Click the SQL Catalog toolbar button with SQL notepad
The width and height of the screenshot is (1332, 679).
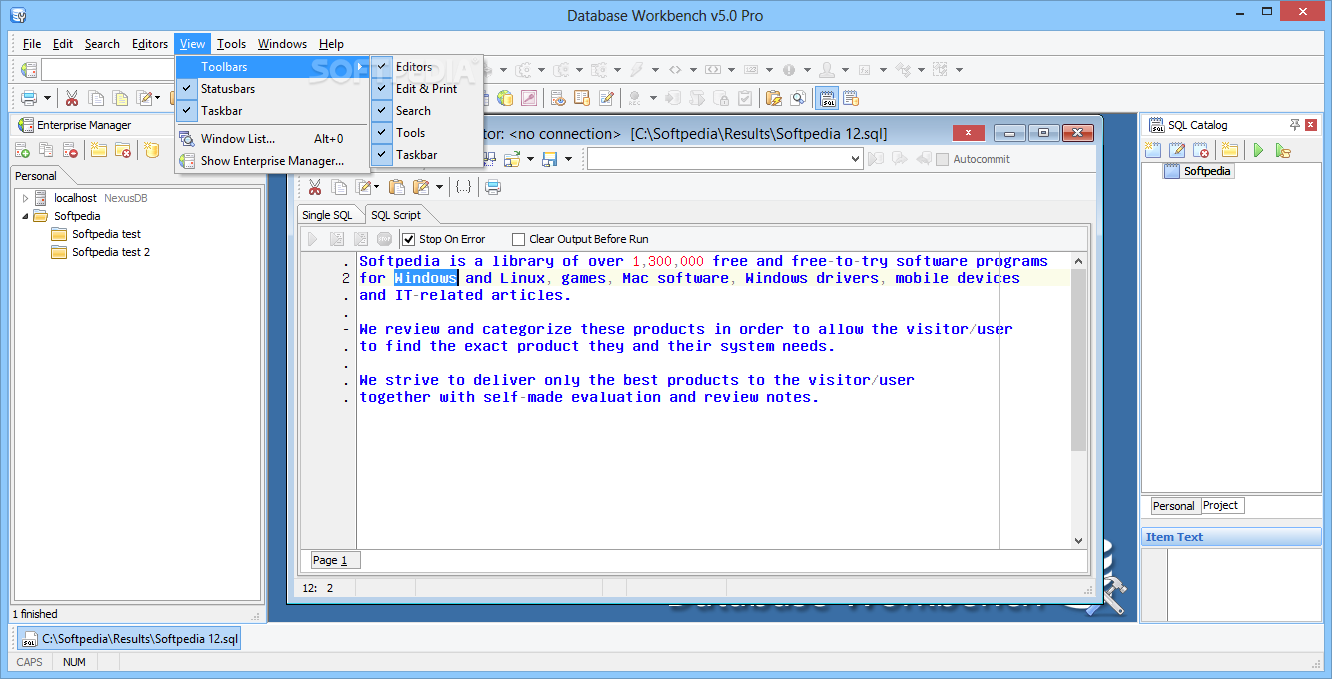click(x=827, y=98)
